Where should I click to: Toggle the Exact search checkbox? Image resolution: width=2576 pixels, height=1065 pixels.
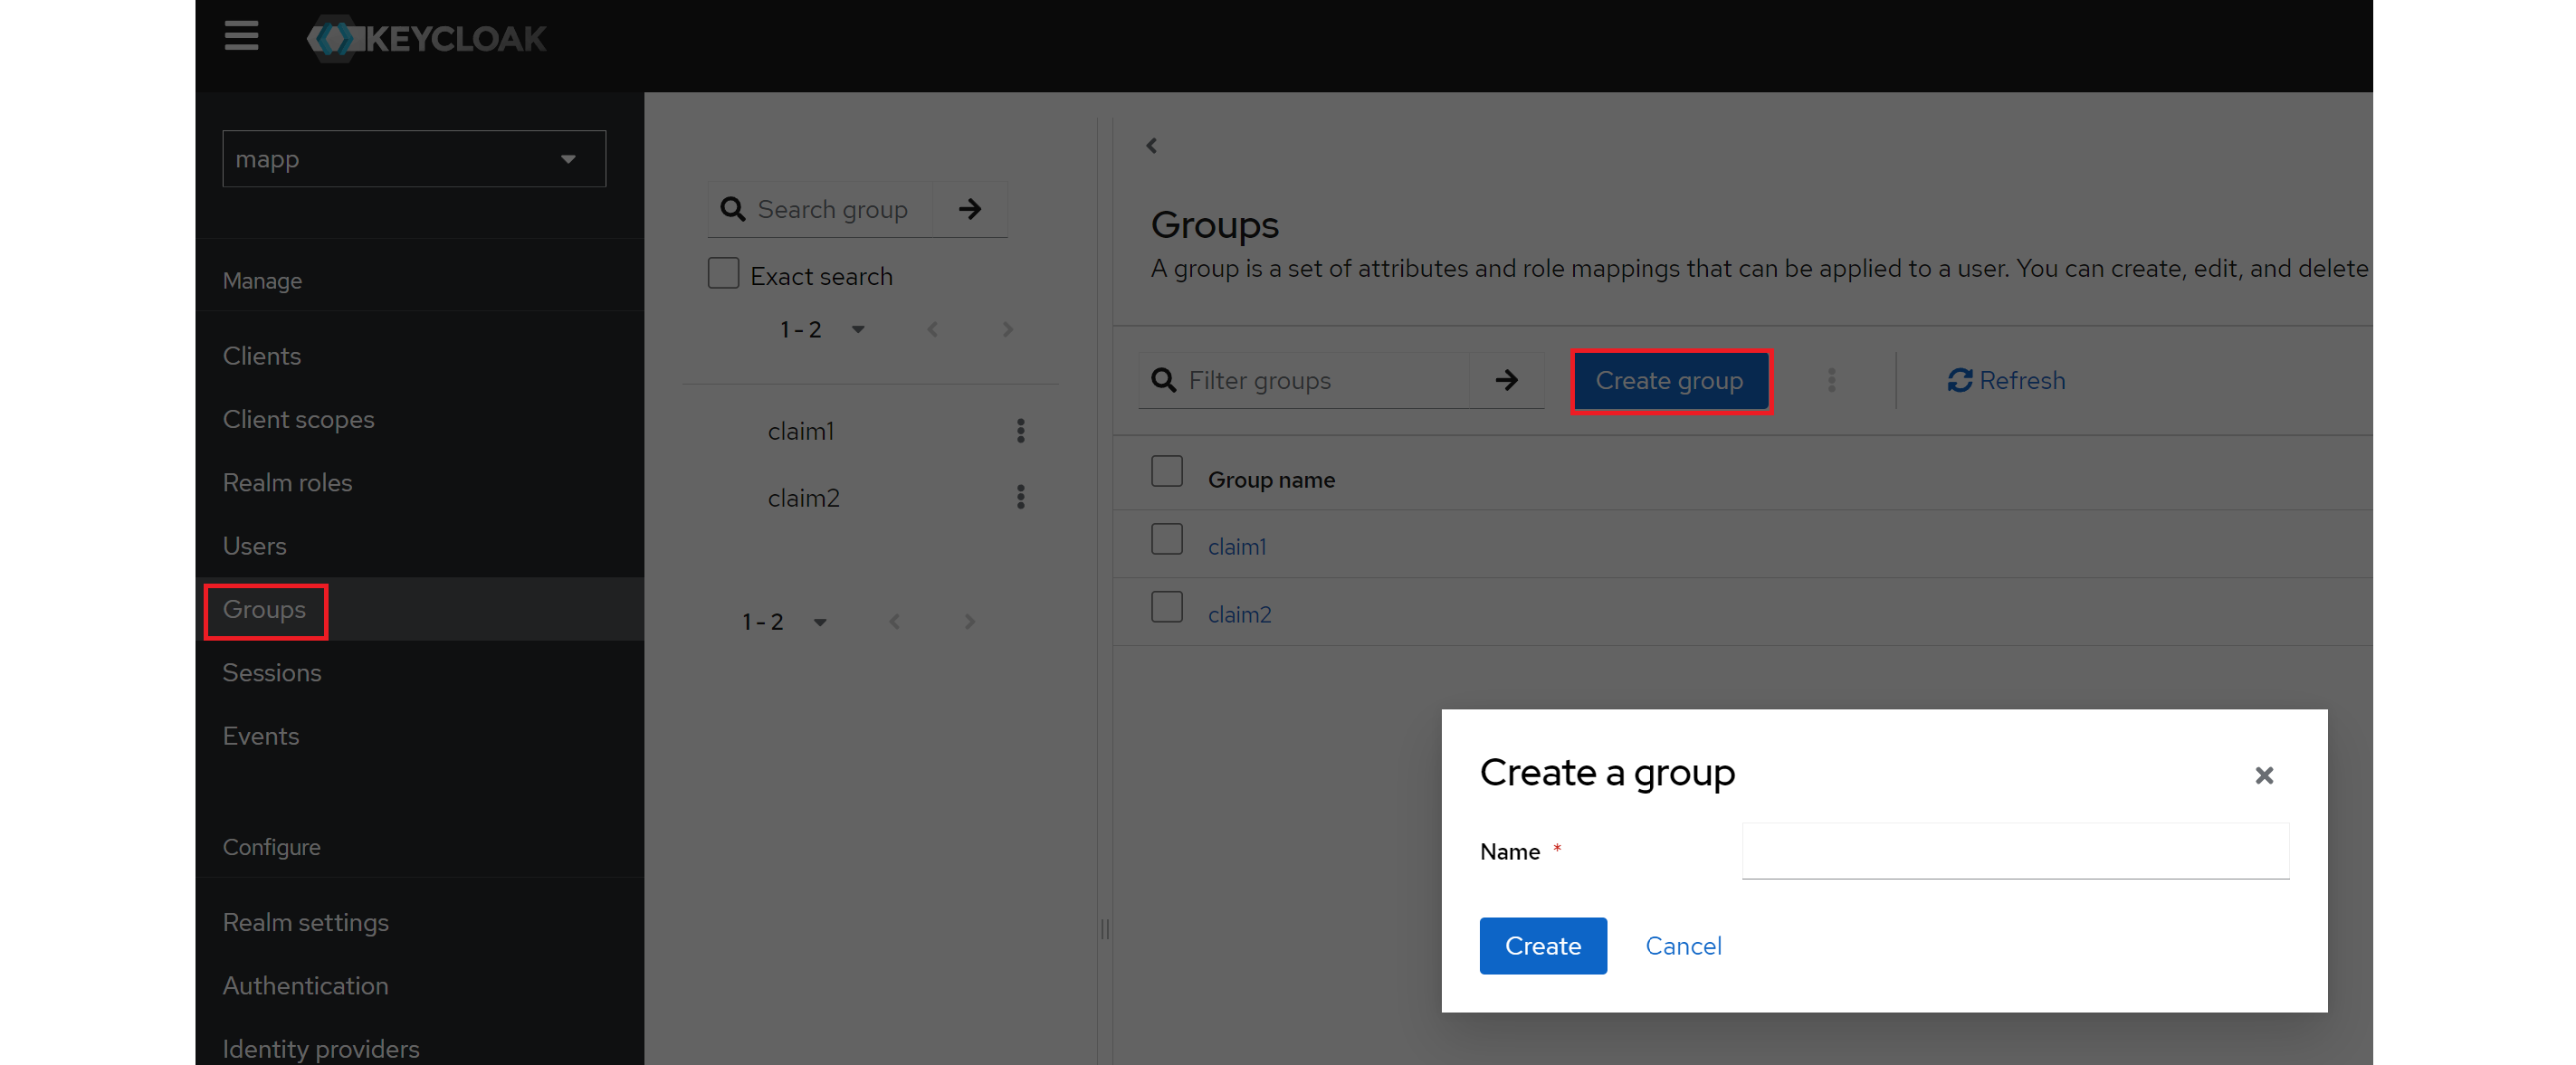pos(723,274)
